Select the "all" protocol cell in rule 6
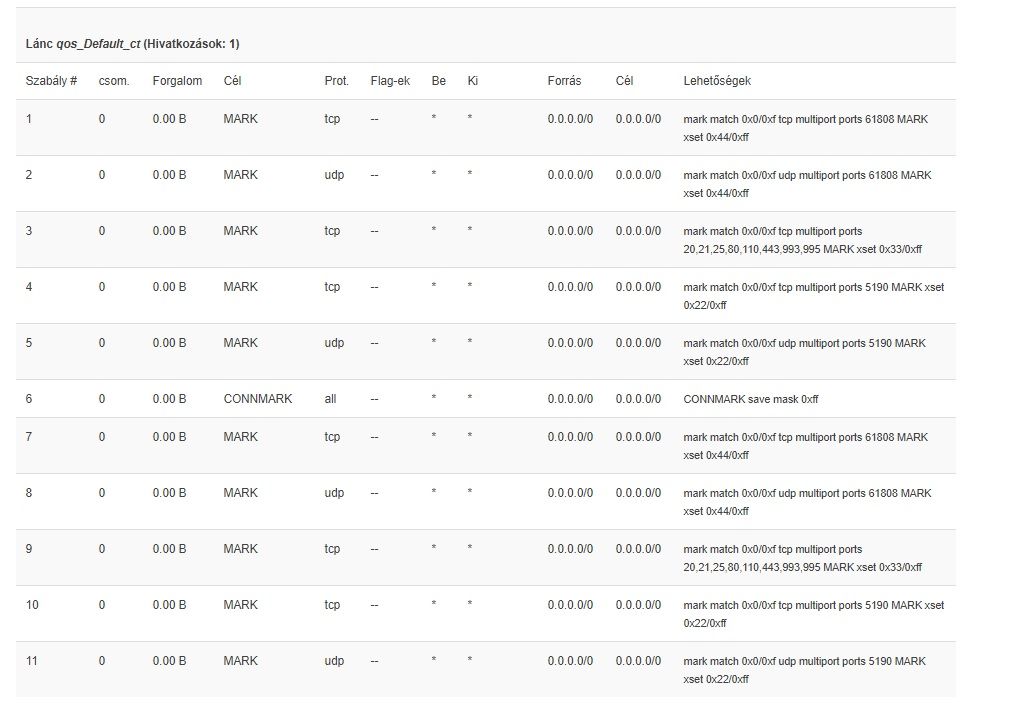 coord(330,399)
